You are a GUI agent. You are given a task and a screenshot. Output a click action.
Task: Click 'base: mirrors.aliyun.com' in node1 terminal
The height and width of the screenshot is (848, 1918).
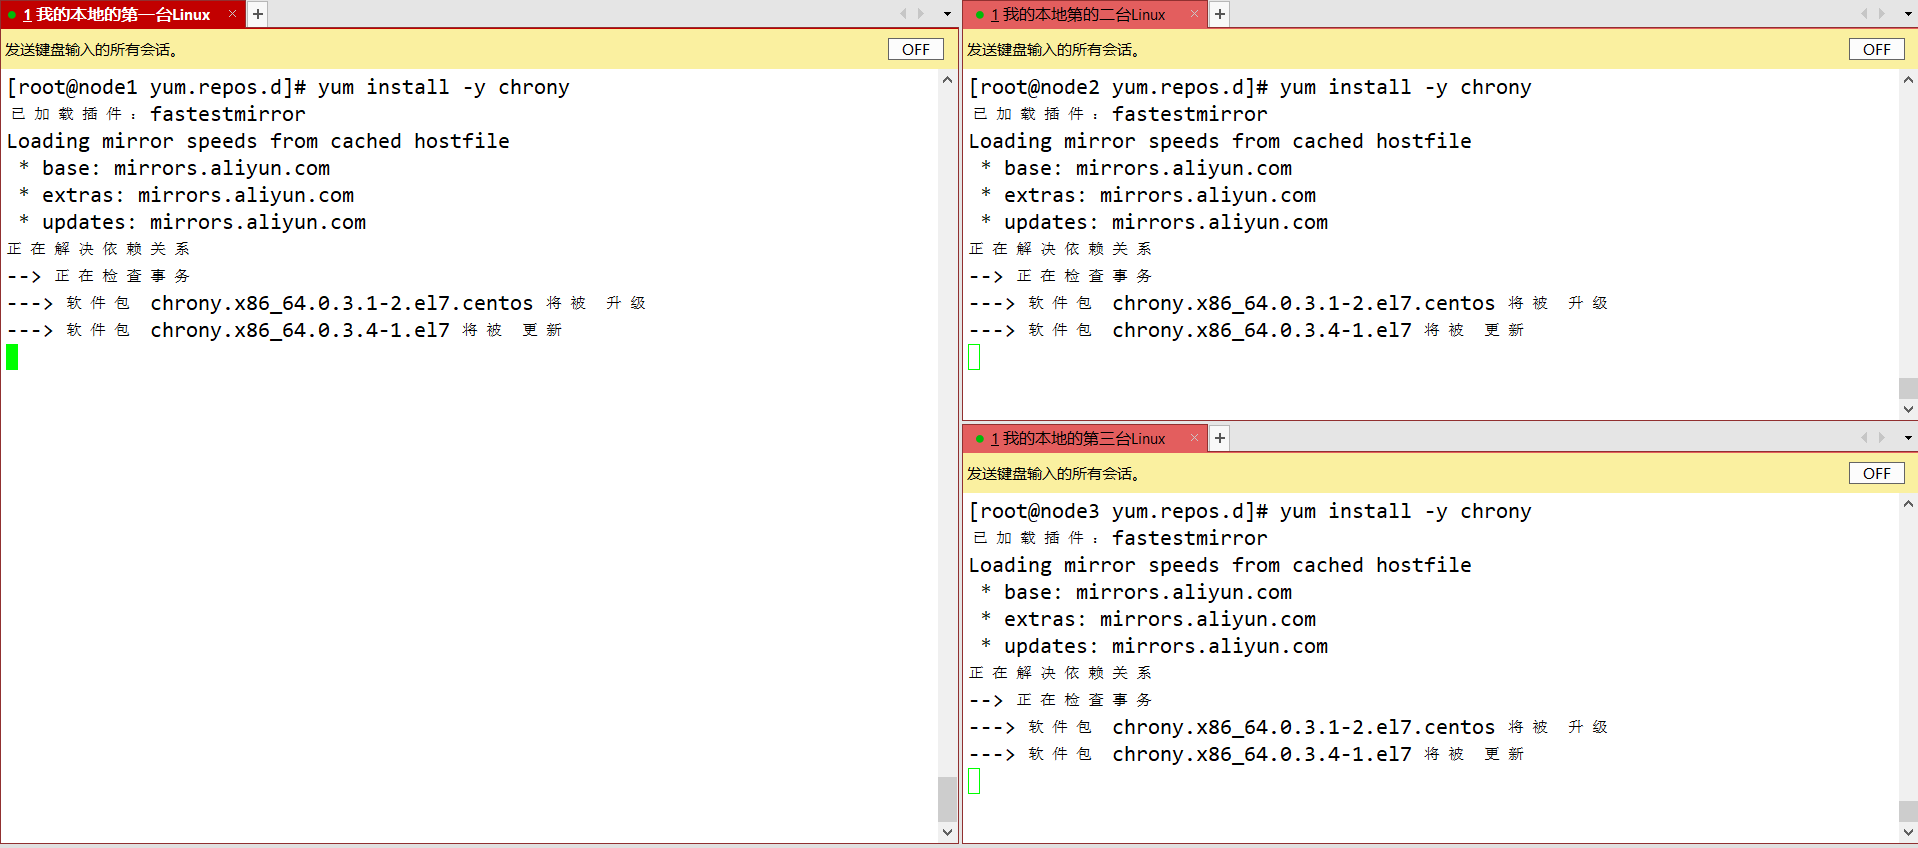186,168
